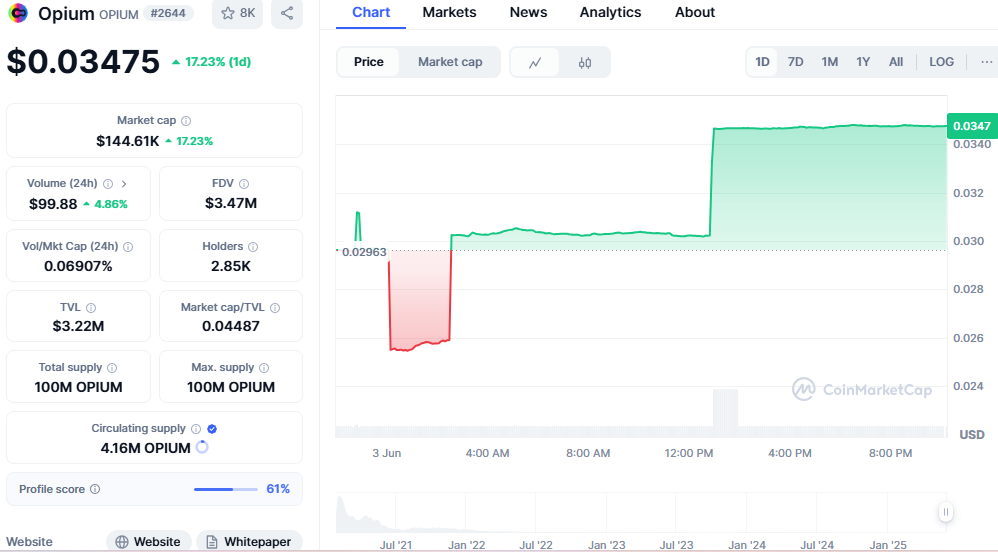998x552 pixels.
Task: Expand Volume (24h) details chevron
Action: (124, 184)
